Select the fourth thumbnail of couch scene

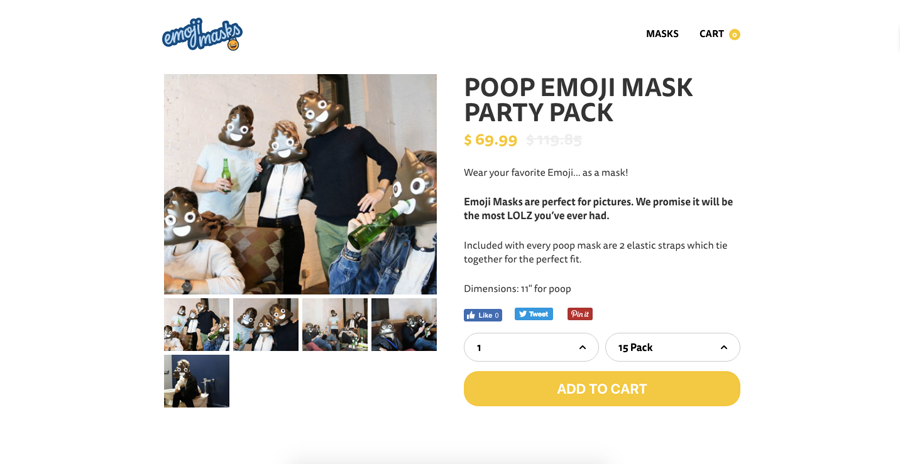[404, 324]
